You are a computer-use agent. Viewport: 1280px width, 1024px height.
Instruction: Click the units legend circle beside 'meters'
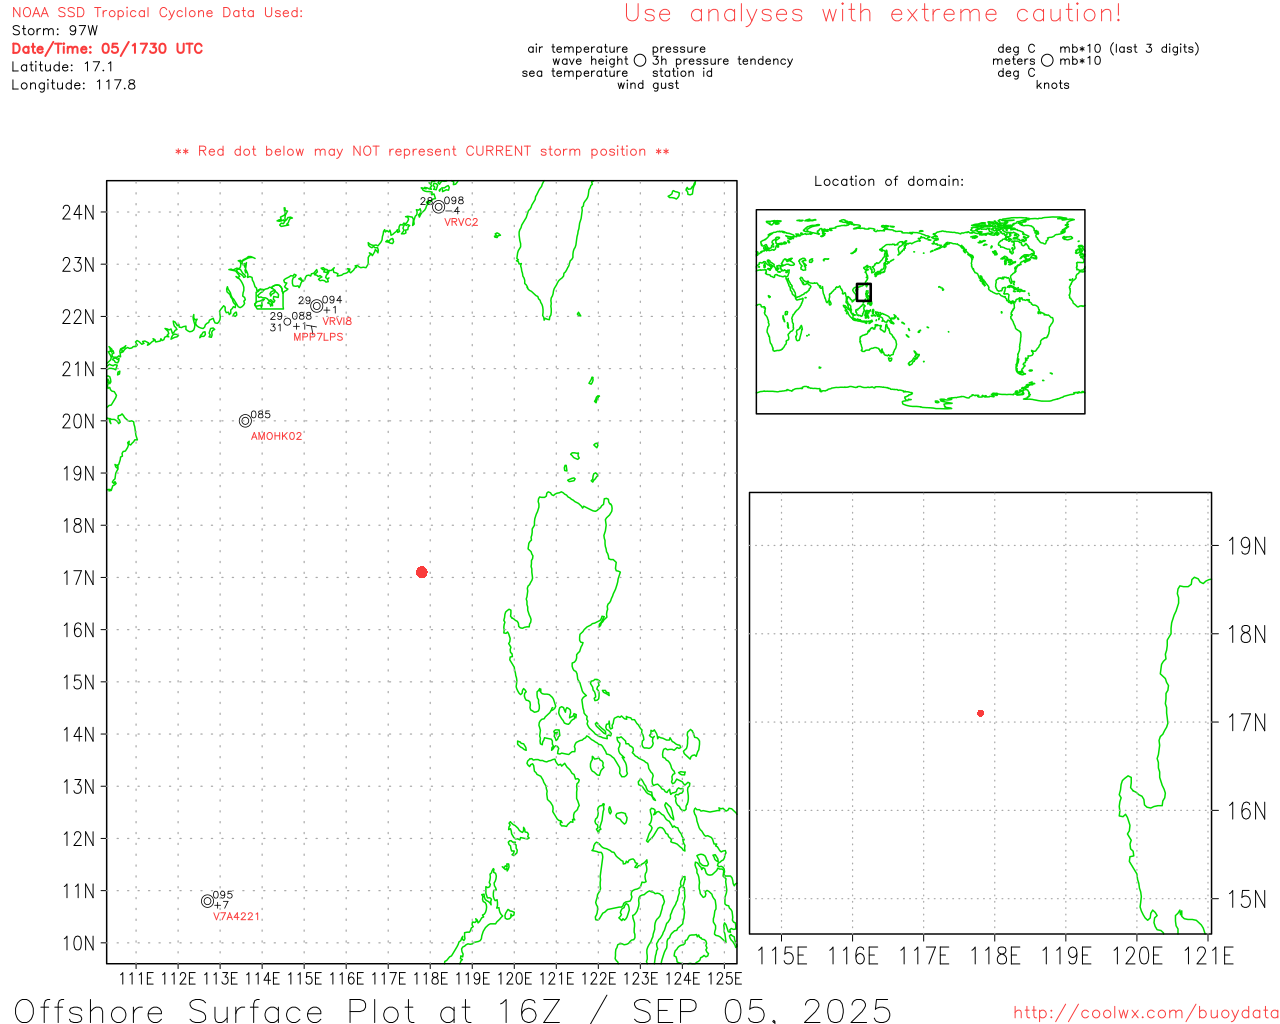pos(1047,60)
